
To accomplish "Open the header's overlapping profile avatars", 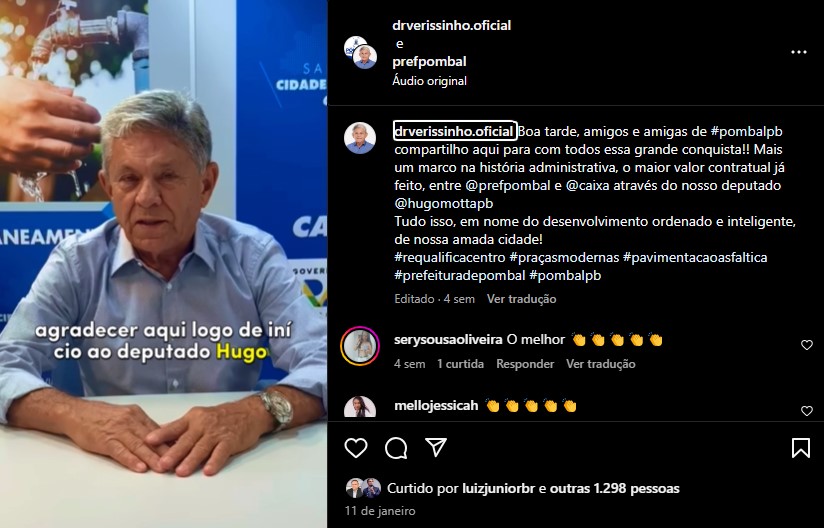I will tap(360, 53).
